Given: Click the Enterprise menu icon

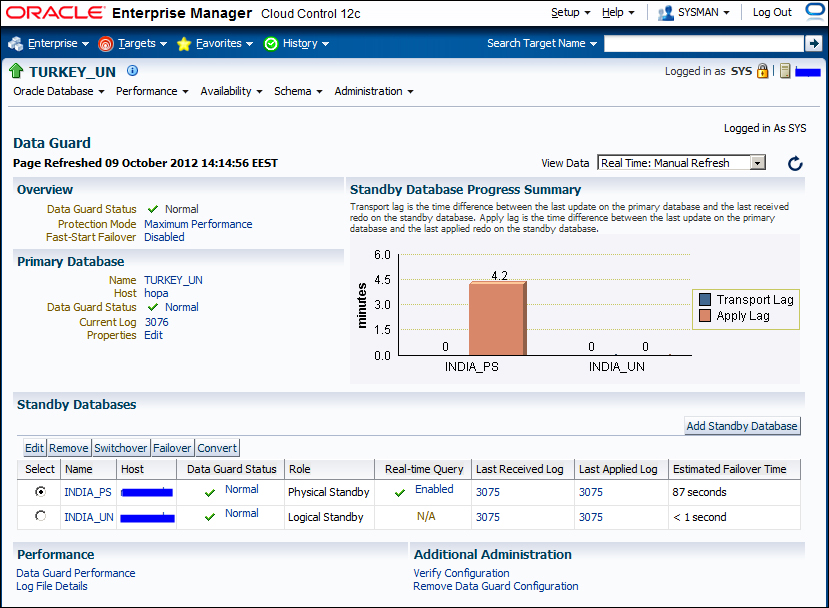Looking at the screenshot, I should point(15,44).
